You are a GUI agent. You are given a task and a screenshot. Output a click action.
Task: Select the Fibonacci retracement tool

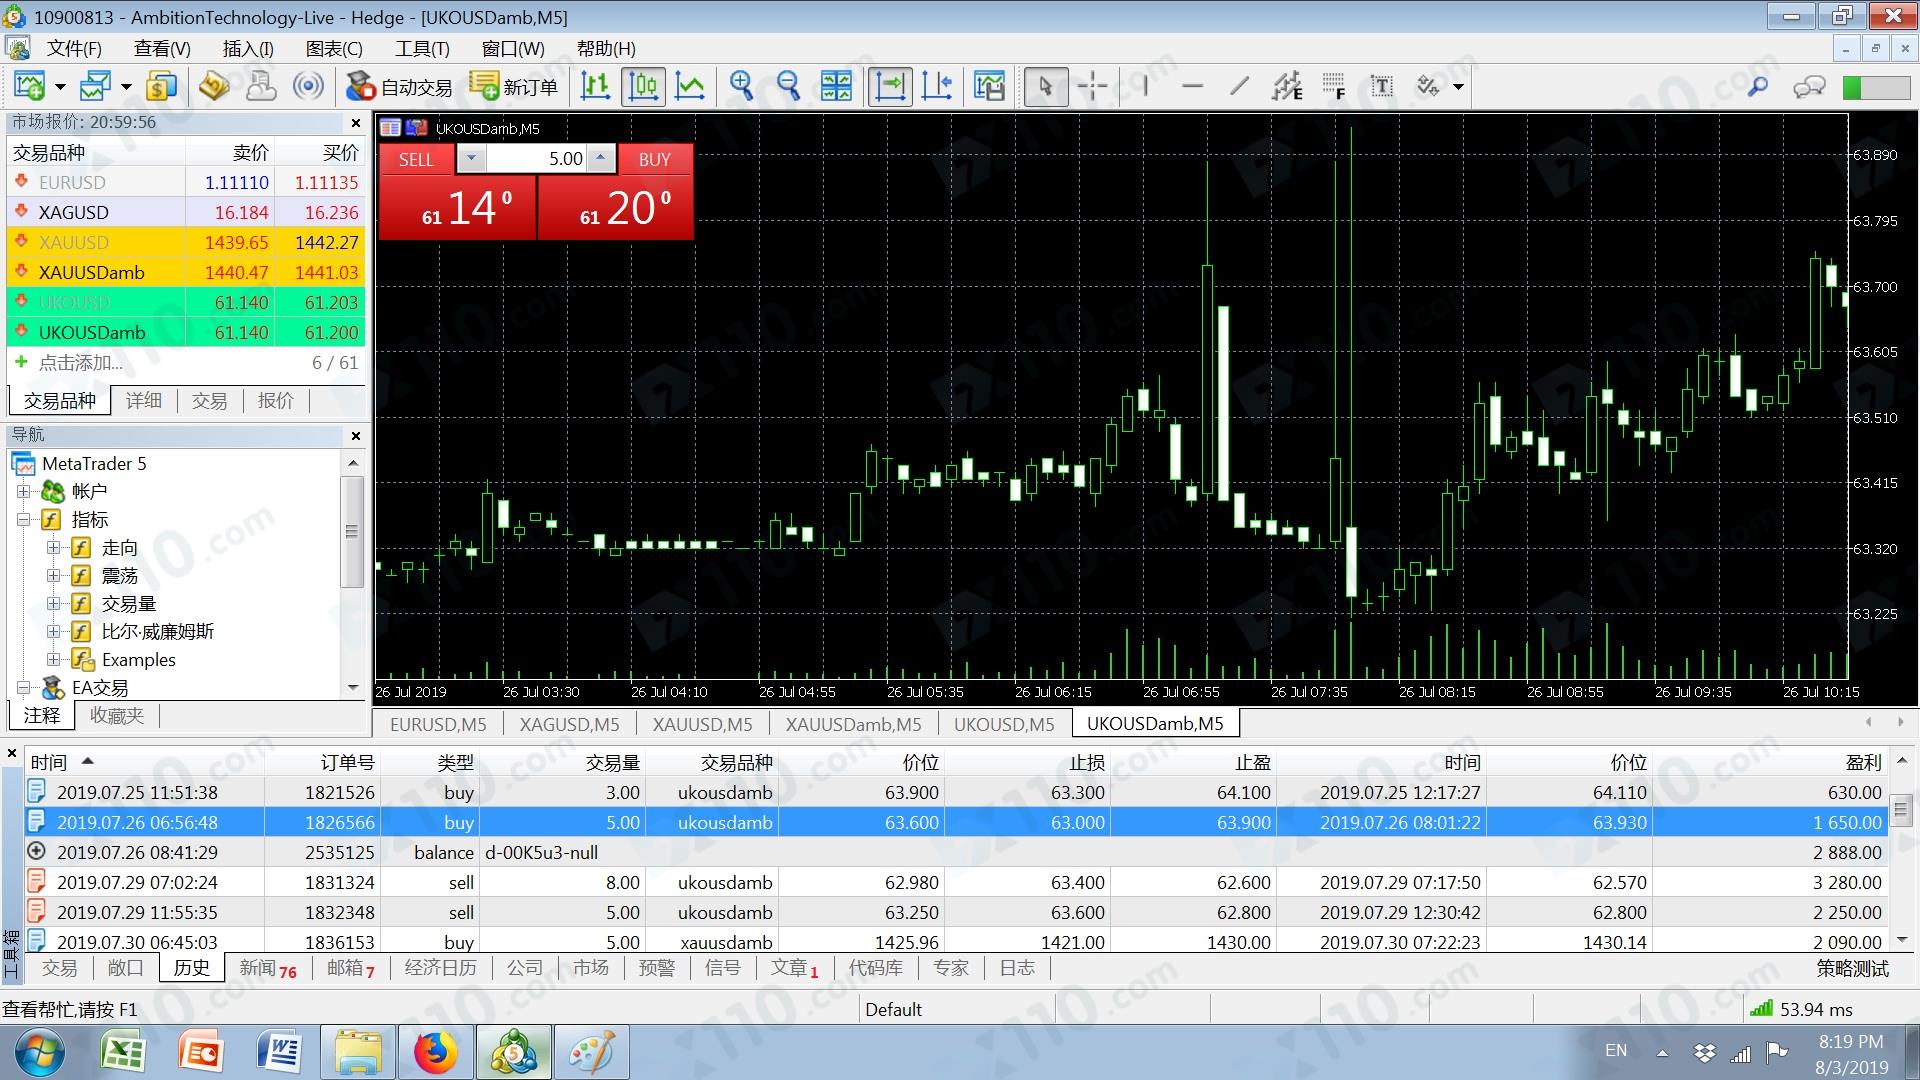pyautogui.click(x=1333, y=87)
